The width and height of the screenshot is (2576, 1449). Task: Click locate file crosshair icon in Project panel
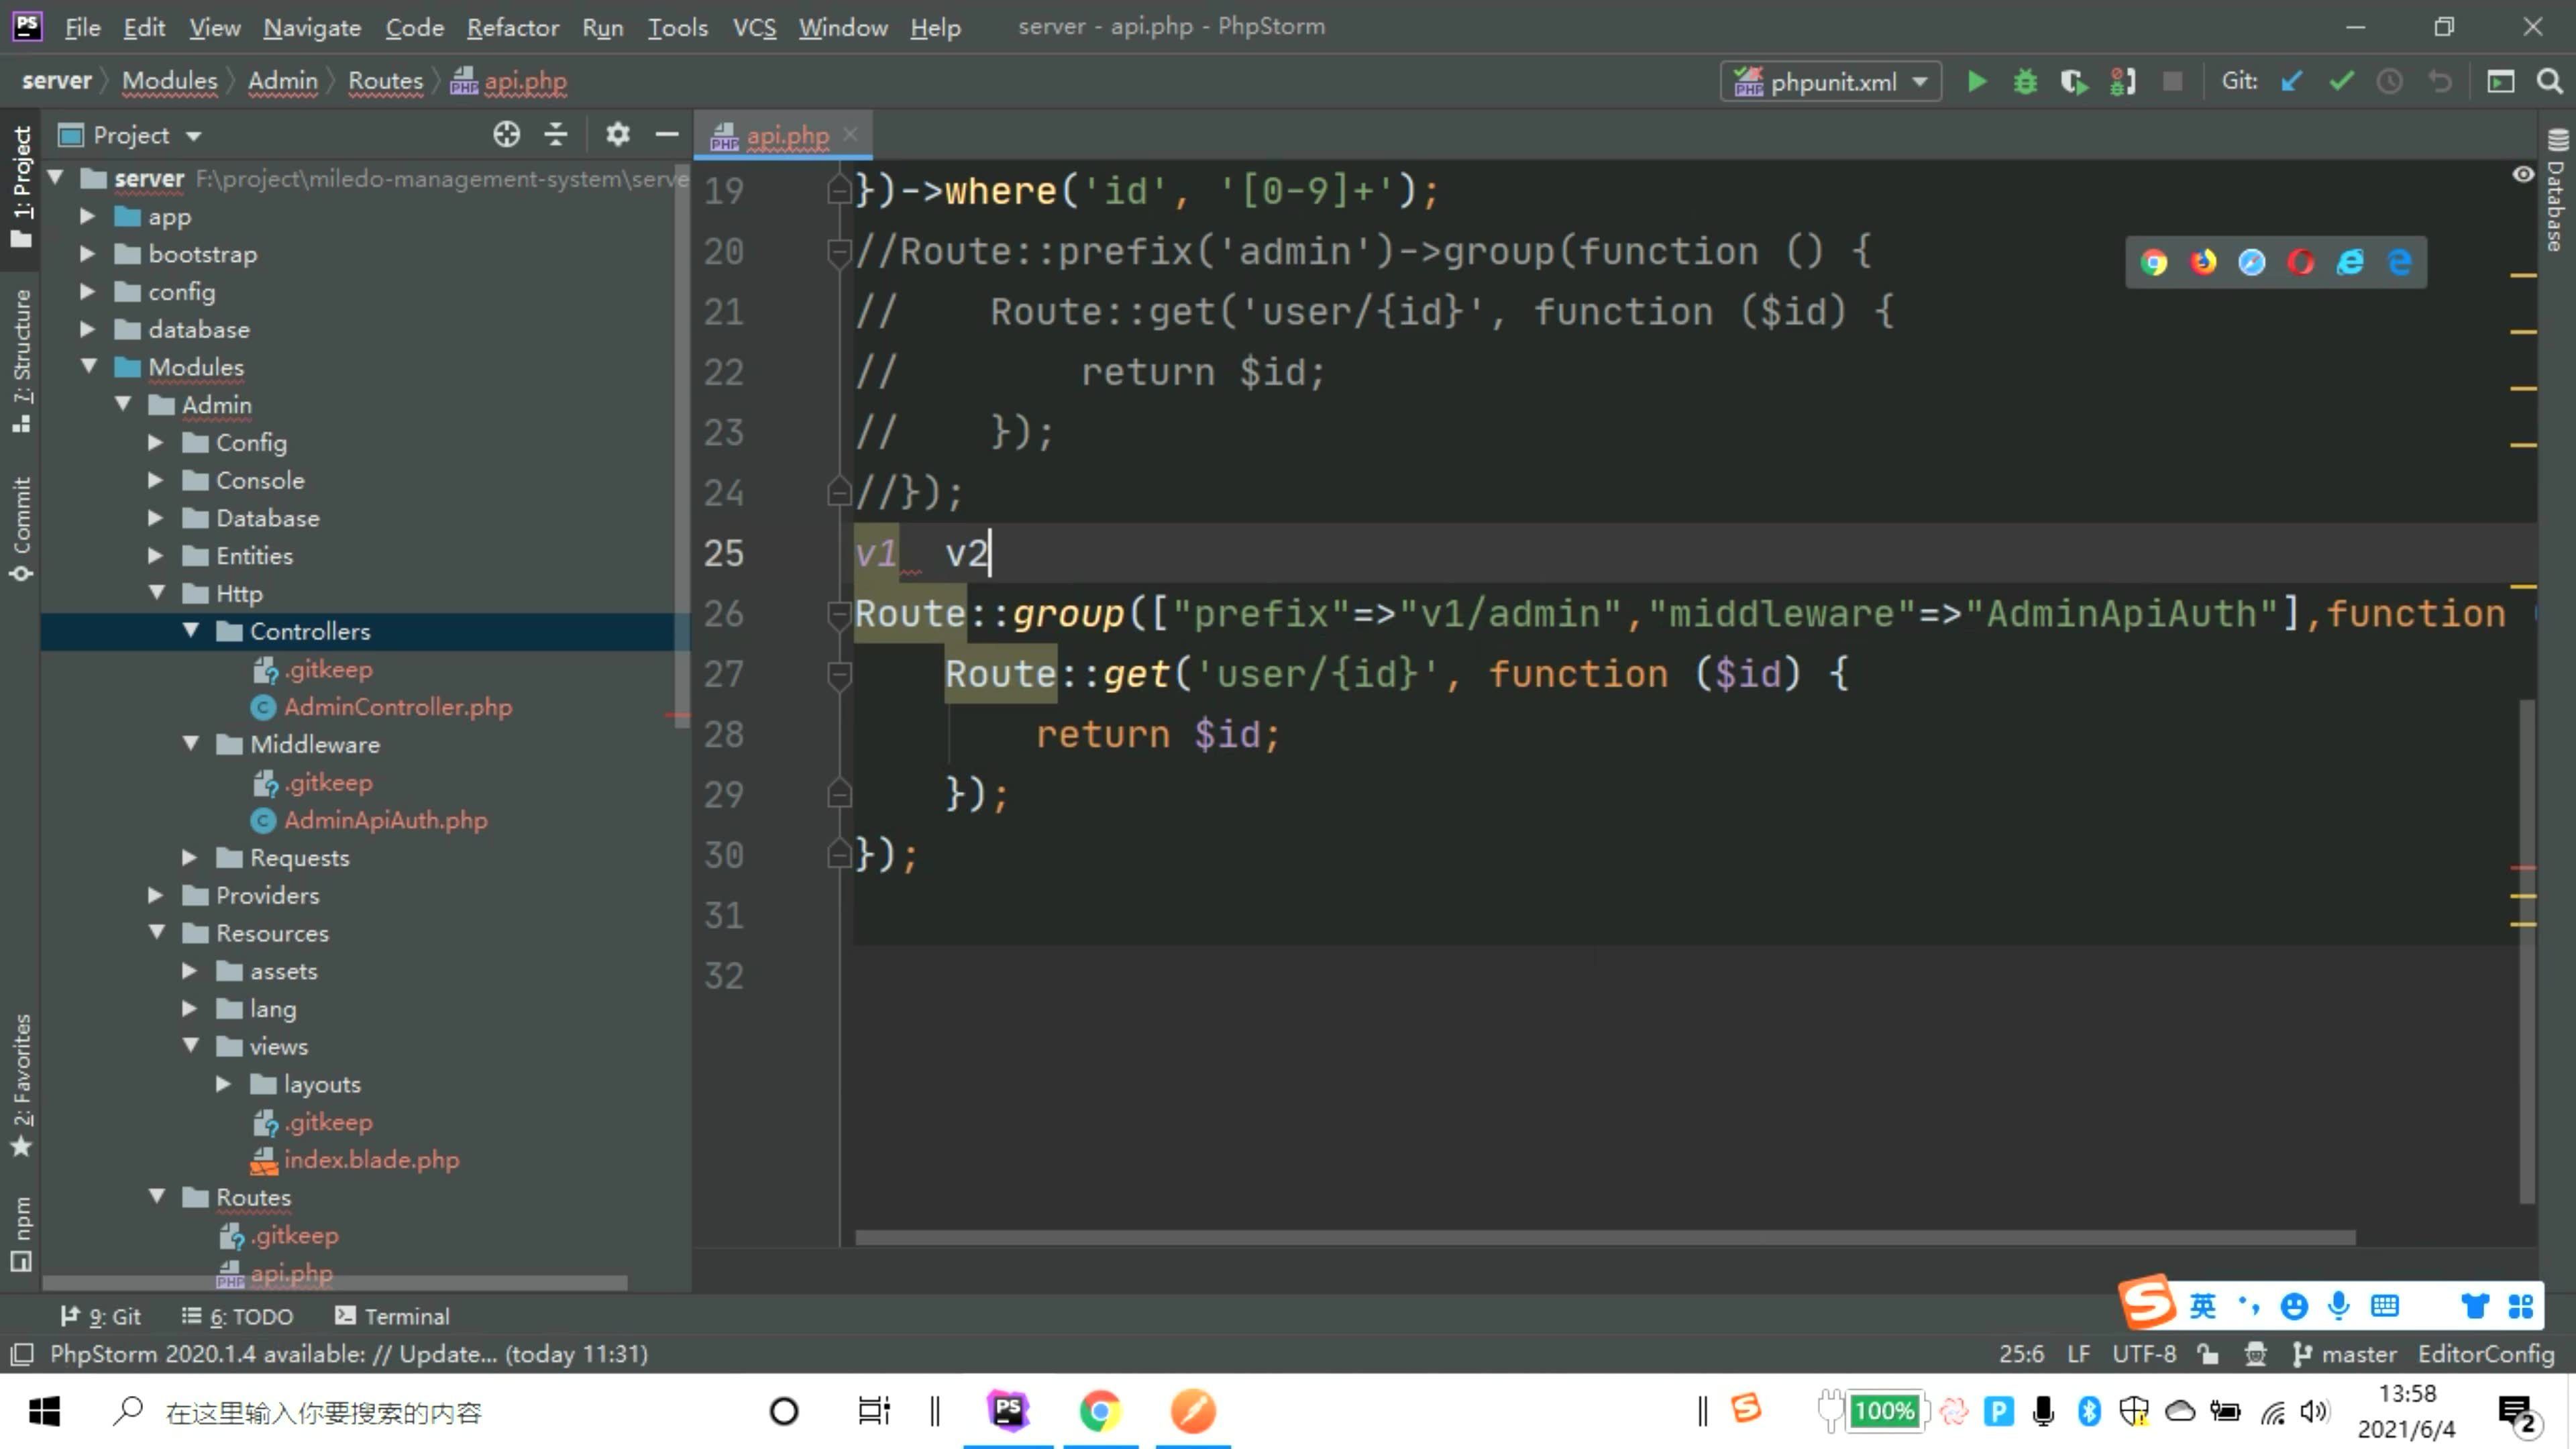click(x=506, y=134)
